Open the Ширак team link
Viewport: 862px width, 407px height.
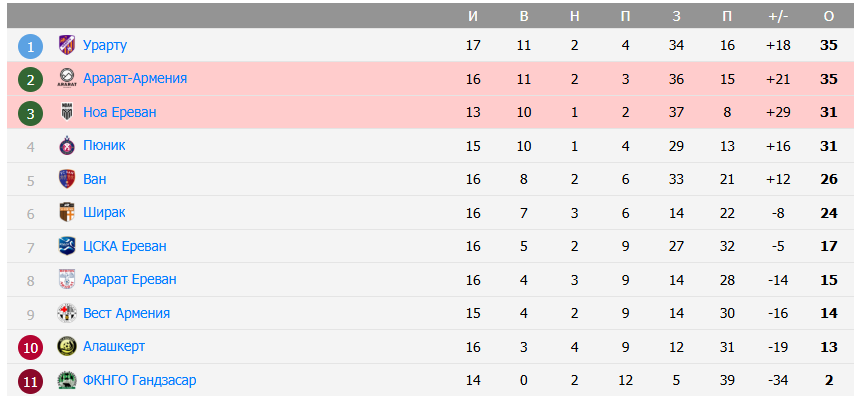point(104,213)
